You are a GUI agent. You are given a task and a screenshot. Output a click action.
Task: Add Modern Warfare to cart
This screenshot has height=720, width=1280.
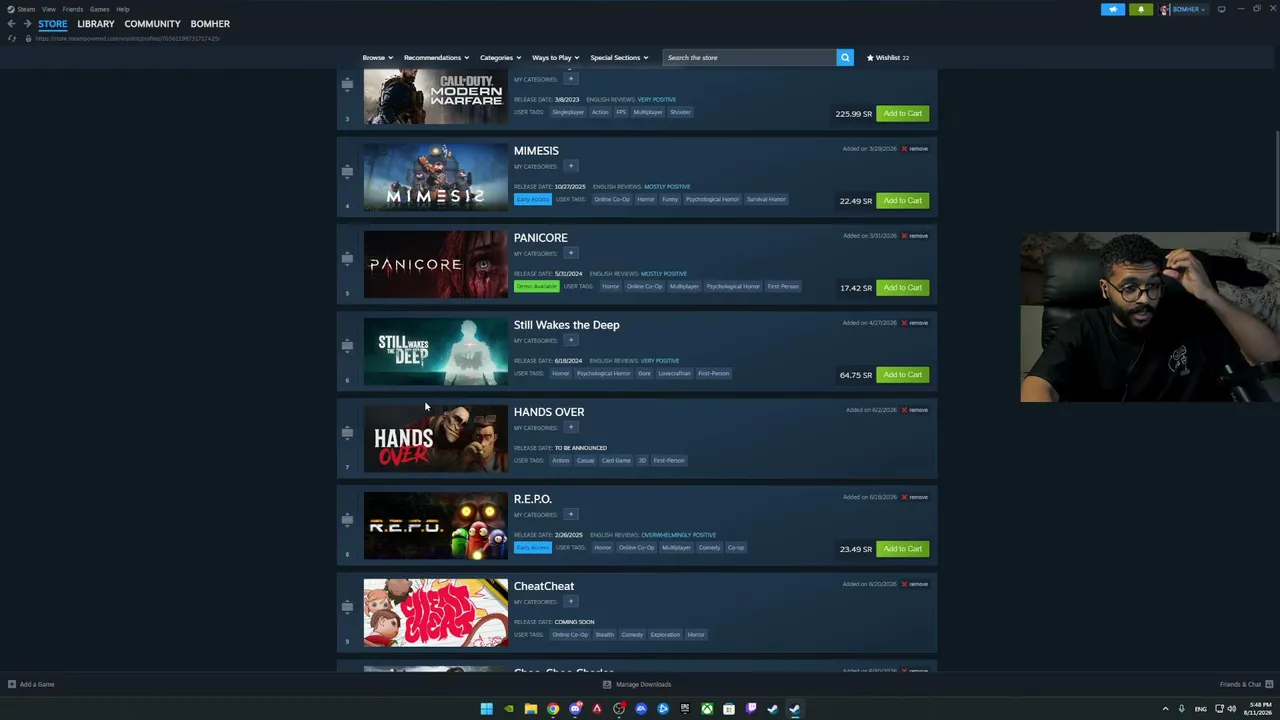coord(902,113)
